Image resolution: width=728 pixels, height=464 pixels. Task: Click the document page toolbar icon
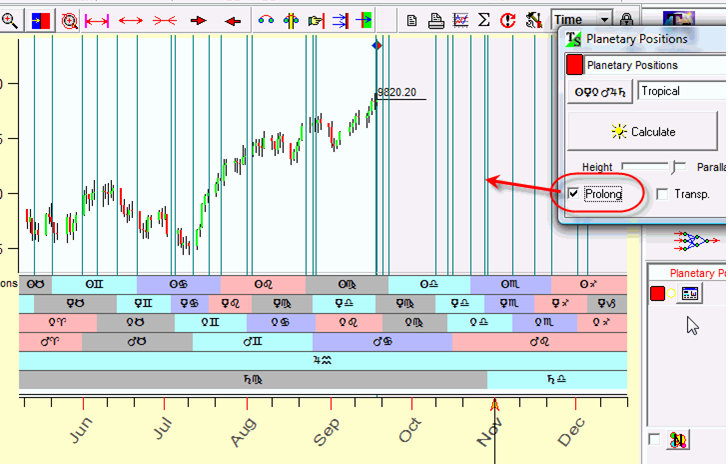click(x=411, y=20)
